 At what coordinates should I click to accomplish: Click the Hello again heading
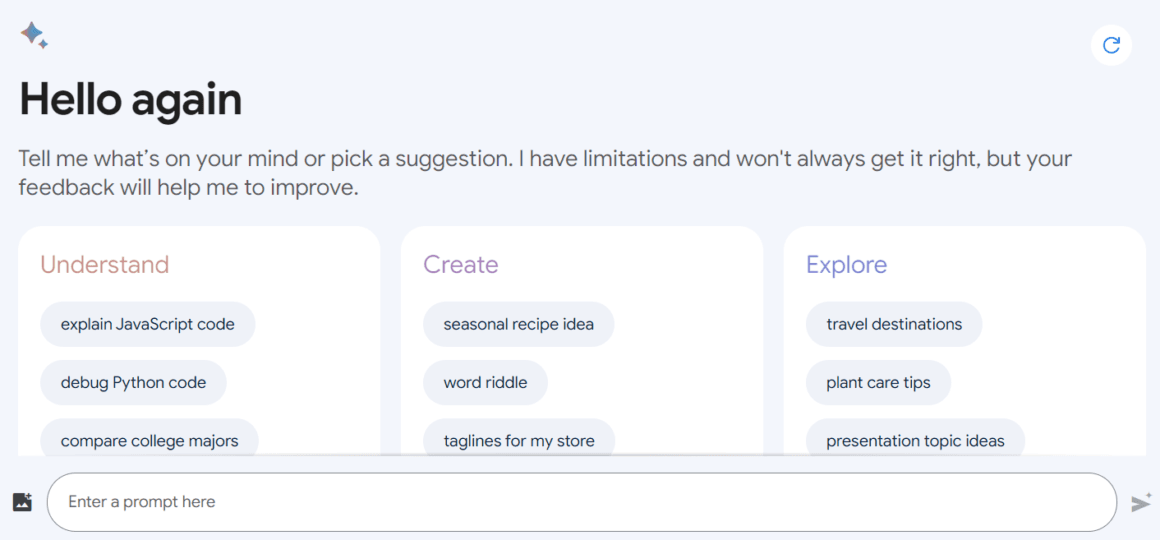[131, 99]
